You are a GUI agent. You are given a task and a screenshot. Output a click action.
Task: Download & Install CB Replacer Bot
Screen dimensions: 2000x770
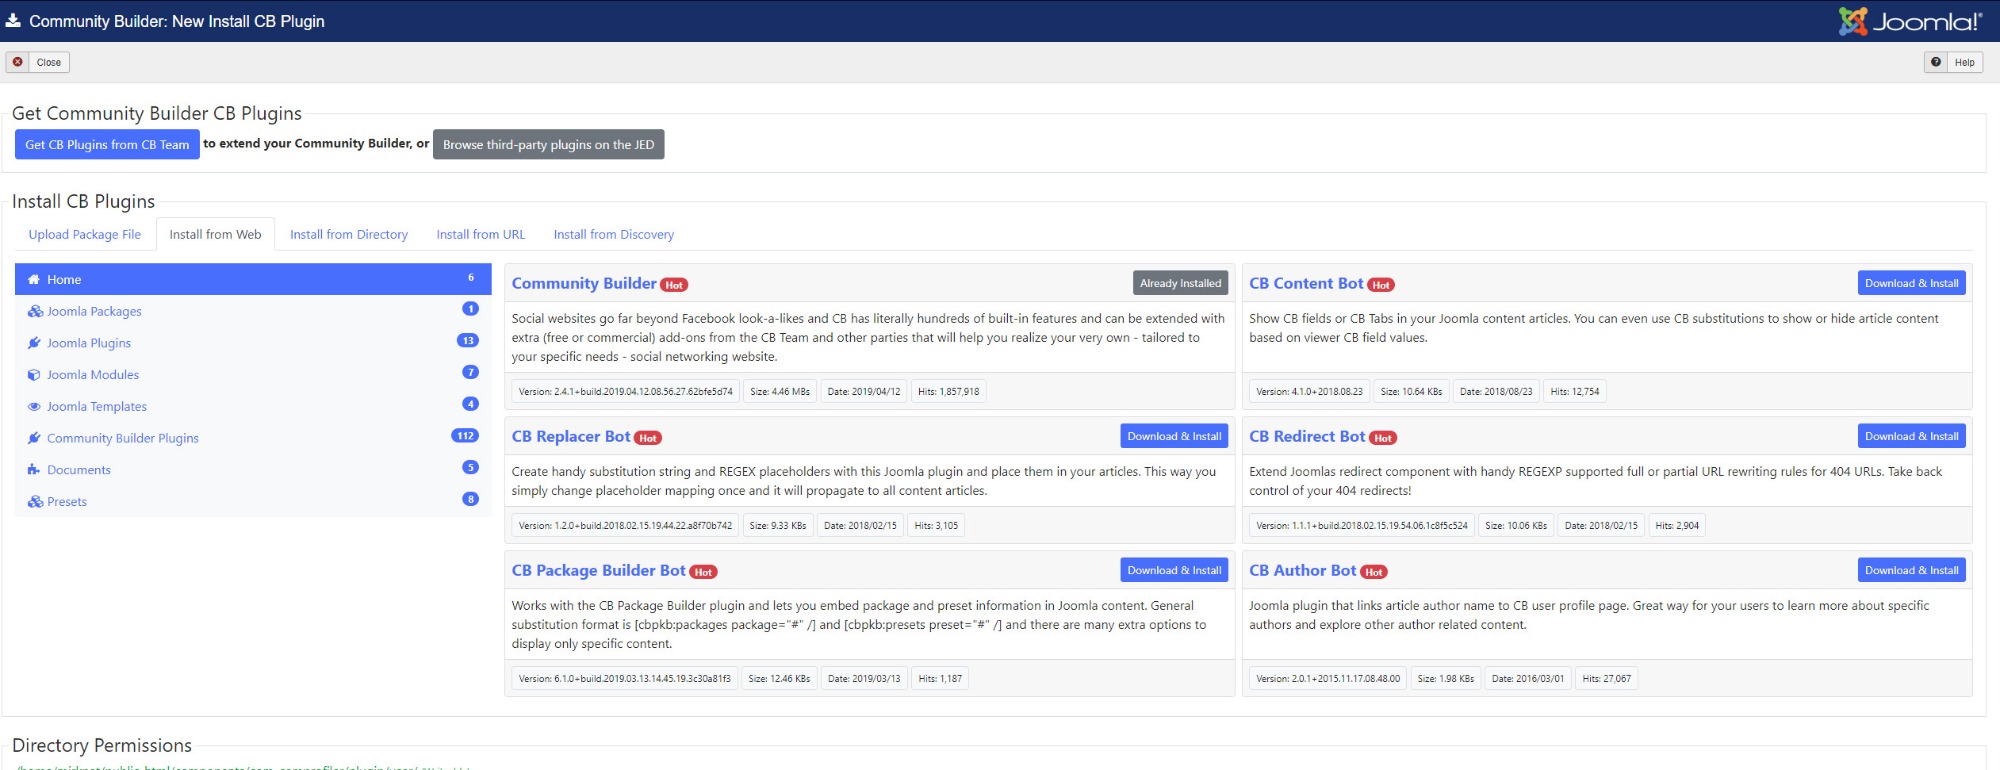click(x=1174, y=436)
